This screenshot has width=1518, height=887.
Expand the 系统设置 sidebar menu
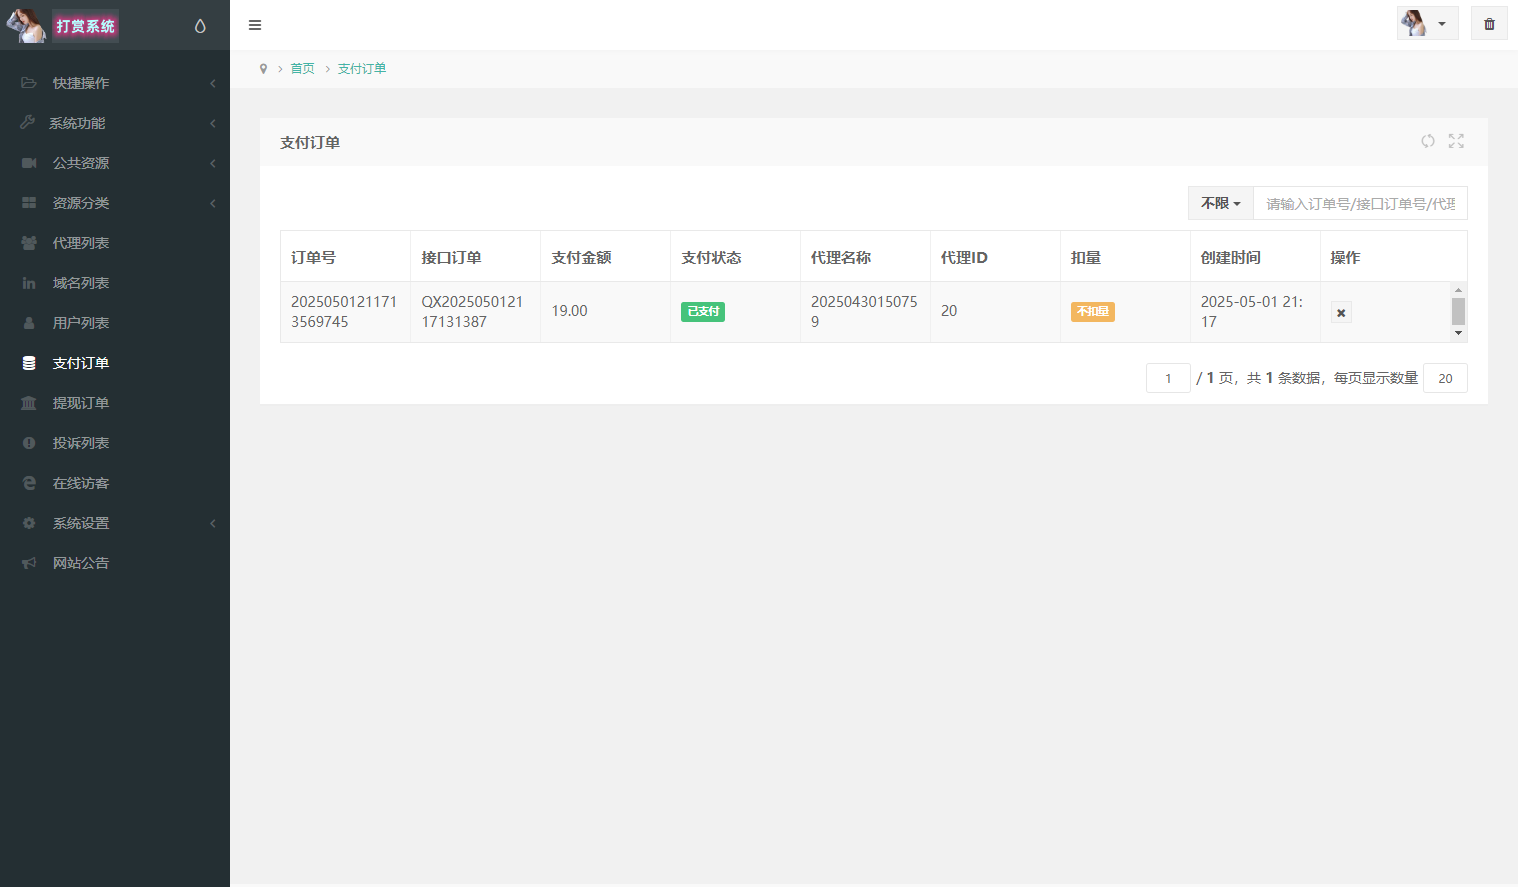pos(115,523)
